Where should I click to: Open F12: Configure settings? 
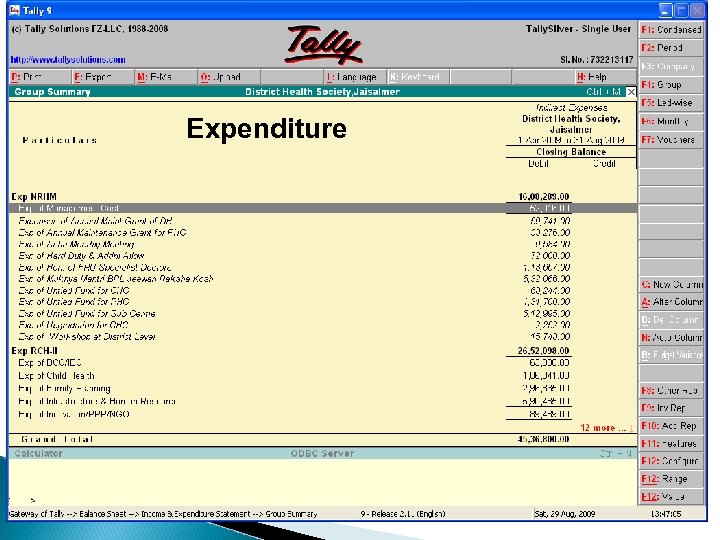[x=671, y=461]
